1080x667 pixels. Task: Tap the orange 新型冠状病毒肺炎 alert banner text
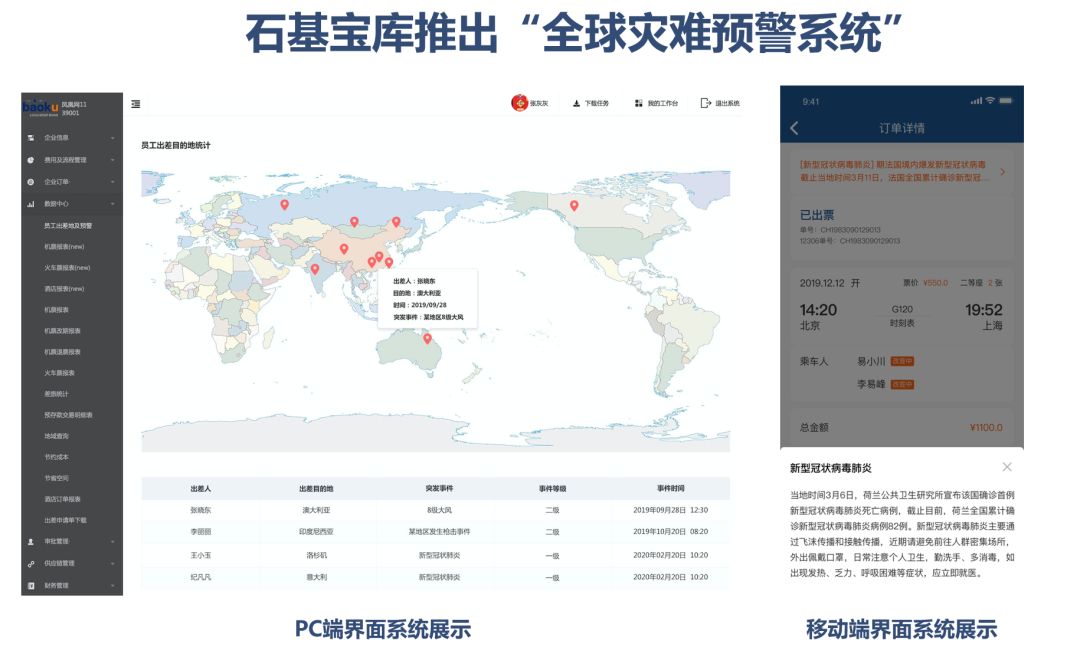point(894,172)
